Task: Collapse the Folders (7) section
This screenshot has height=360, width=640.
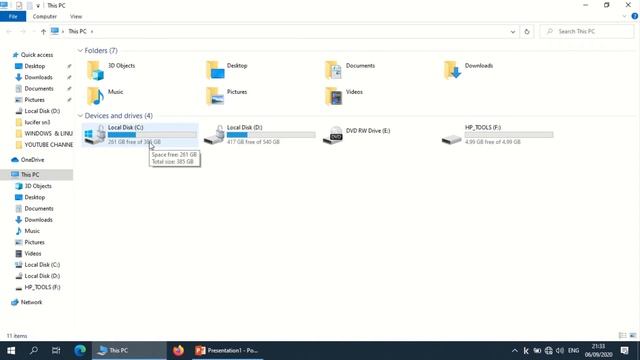Action: 80,51
